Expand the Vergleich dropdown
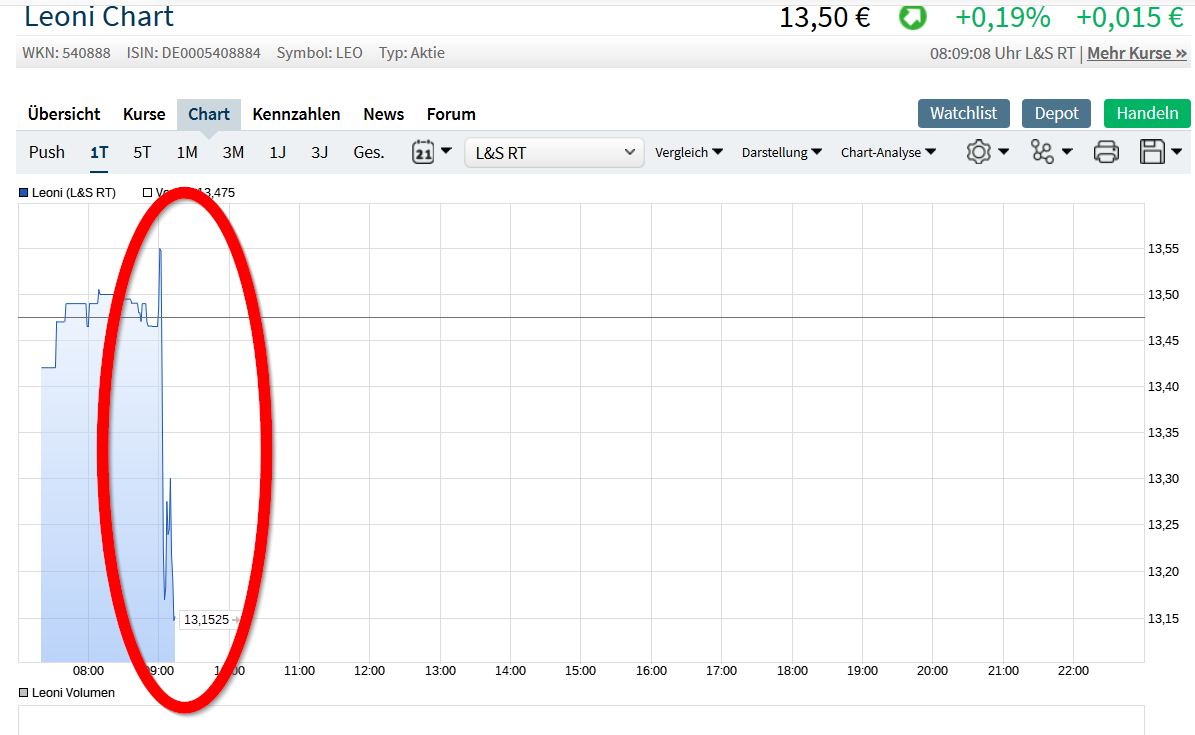 pos(689,152)
